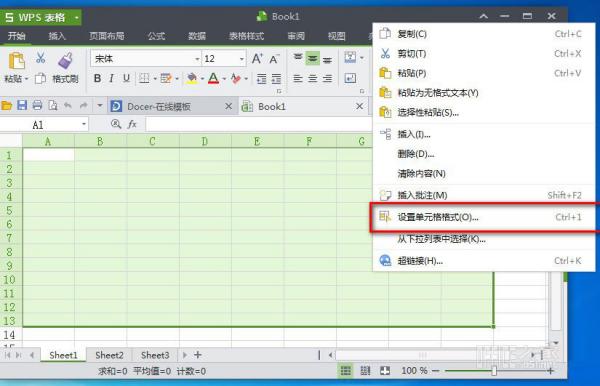Click the zoom out minus button
The height and width of the screenshot is (386, 600).
pyautogui.click(x=435, y=371)
